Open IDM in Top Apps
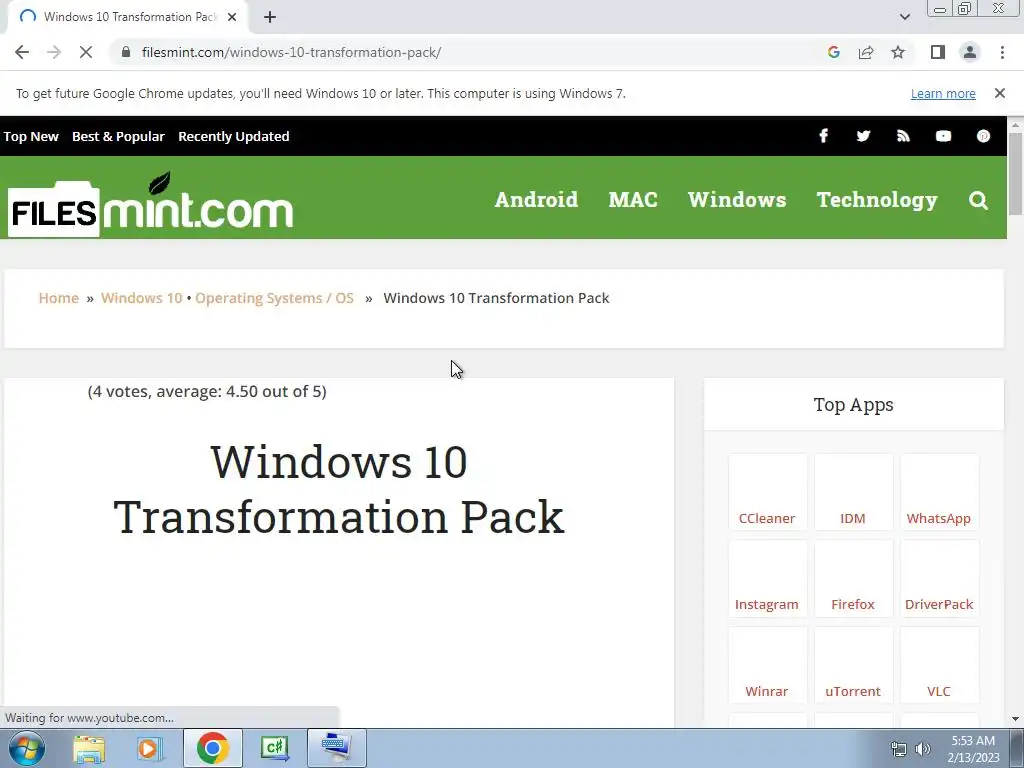 [x=853, y=492]
